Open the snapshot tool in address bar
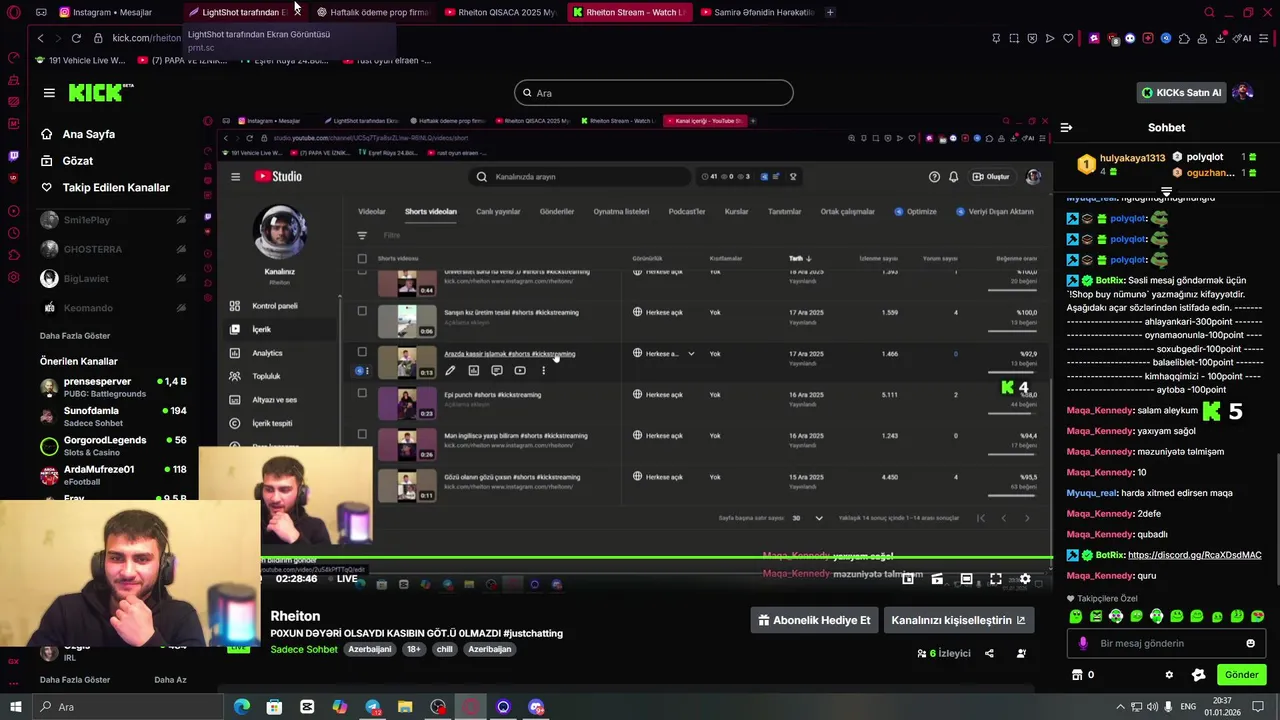This screenshot has width=1280, height=720. coord(1014,38)
